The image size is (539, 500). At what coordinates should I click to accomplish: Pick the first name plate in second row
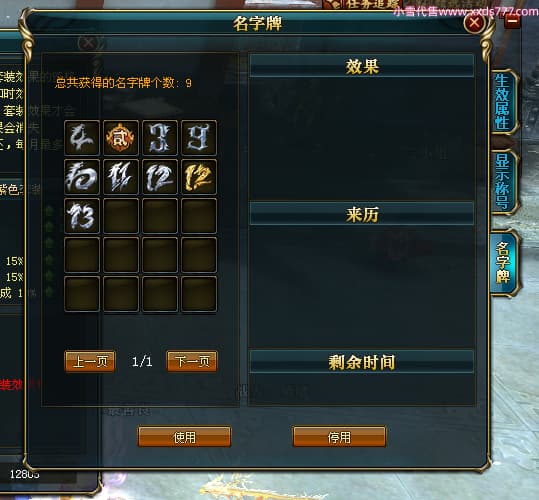click(82, 177)
